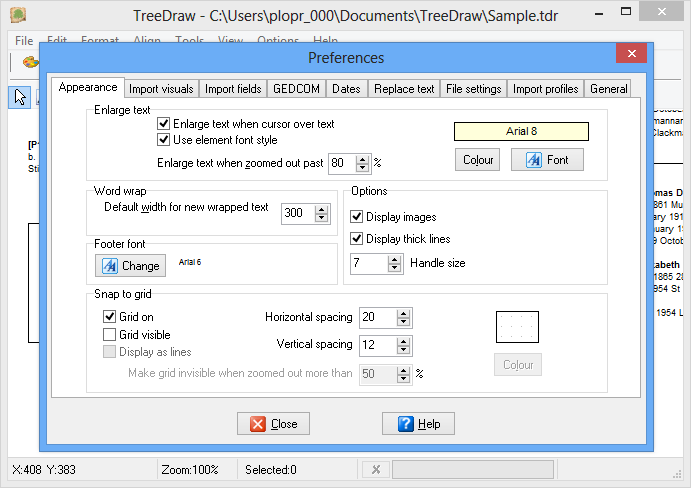Click the zoomed out past 80 field

pyautogui.click(x=342, y=163)
